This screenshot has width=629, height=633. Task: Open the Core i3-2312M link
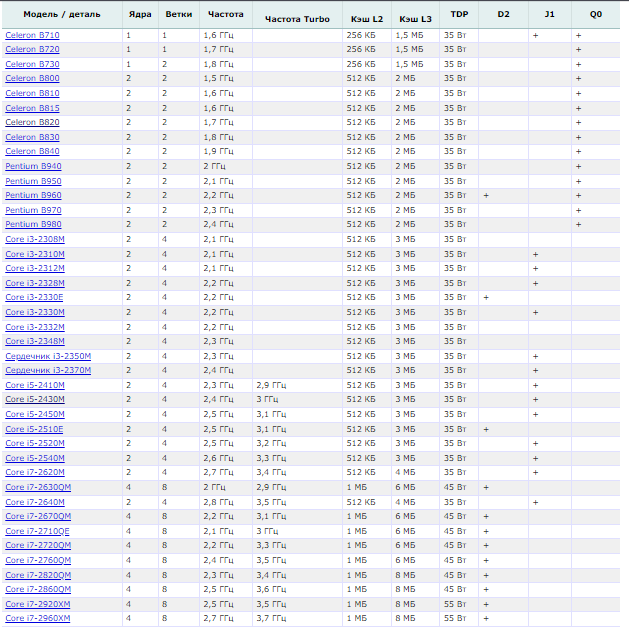pyautogui.click(x=35, y=268)
